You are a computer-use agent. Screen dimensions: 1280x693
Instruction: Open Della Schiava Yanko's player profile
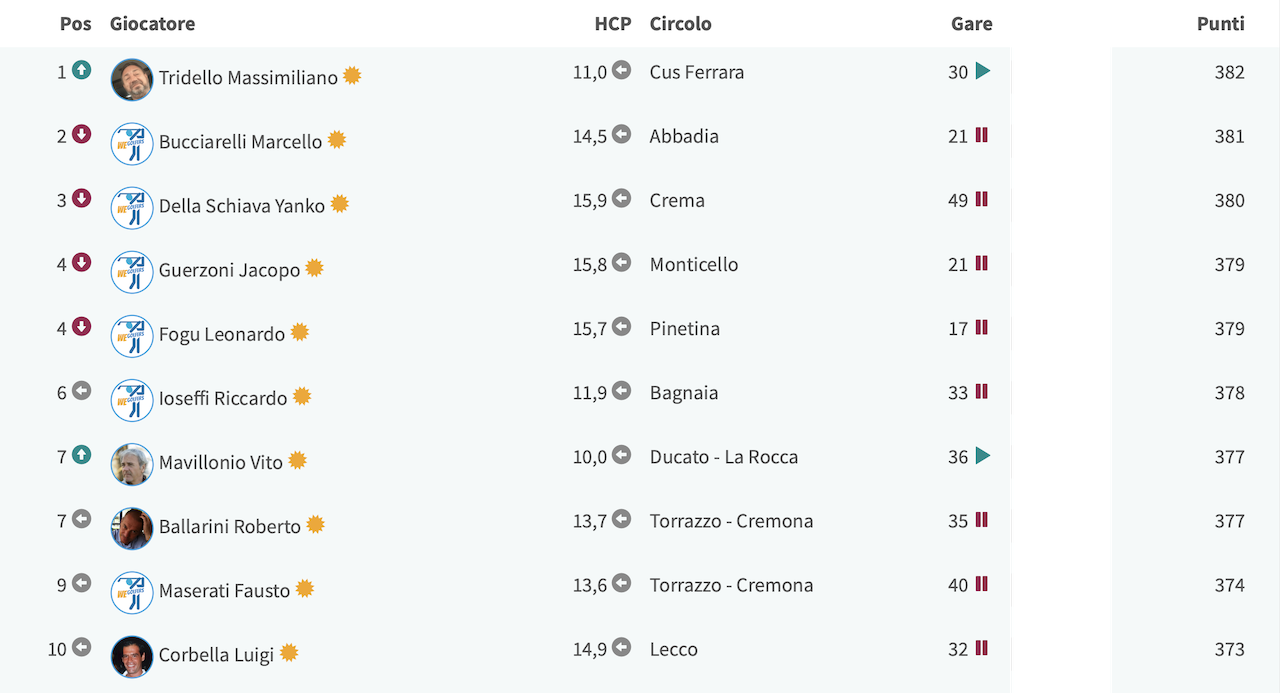(x=242, y=206)
